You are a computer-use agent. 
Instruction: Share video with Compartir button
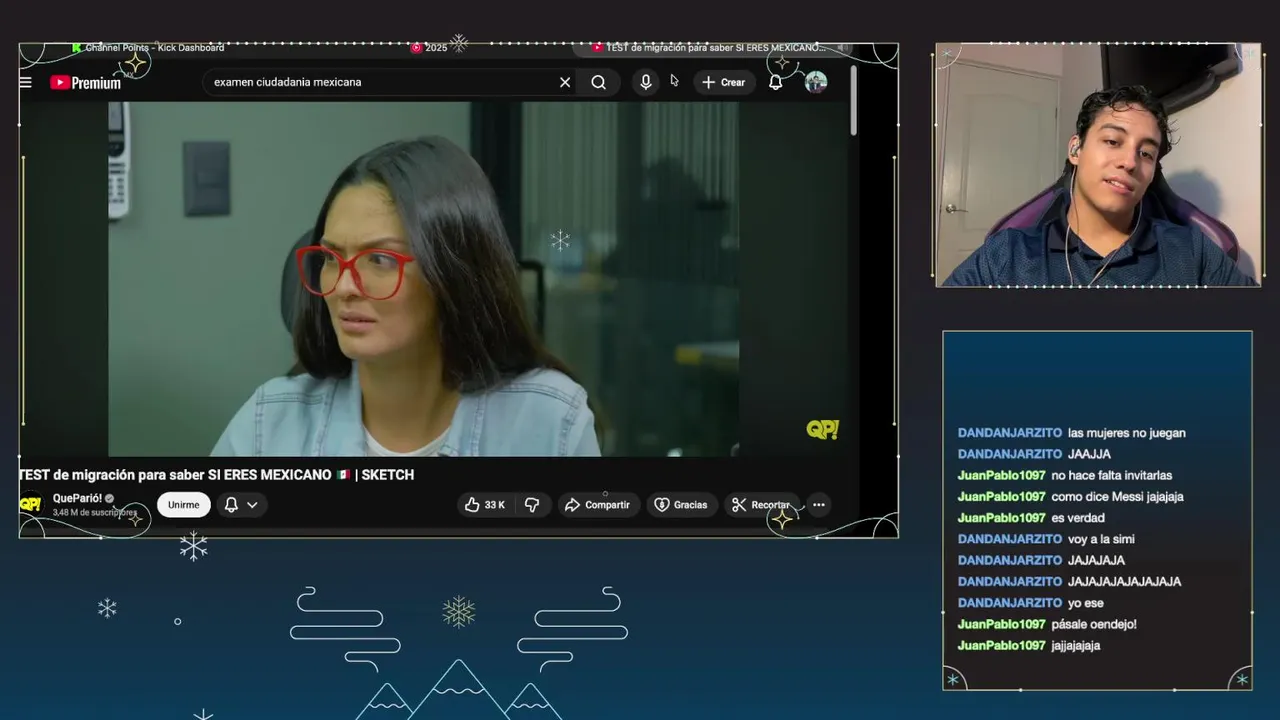click(597, 505)
